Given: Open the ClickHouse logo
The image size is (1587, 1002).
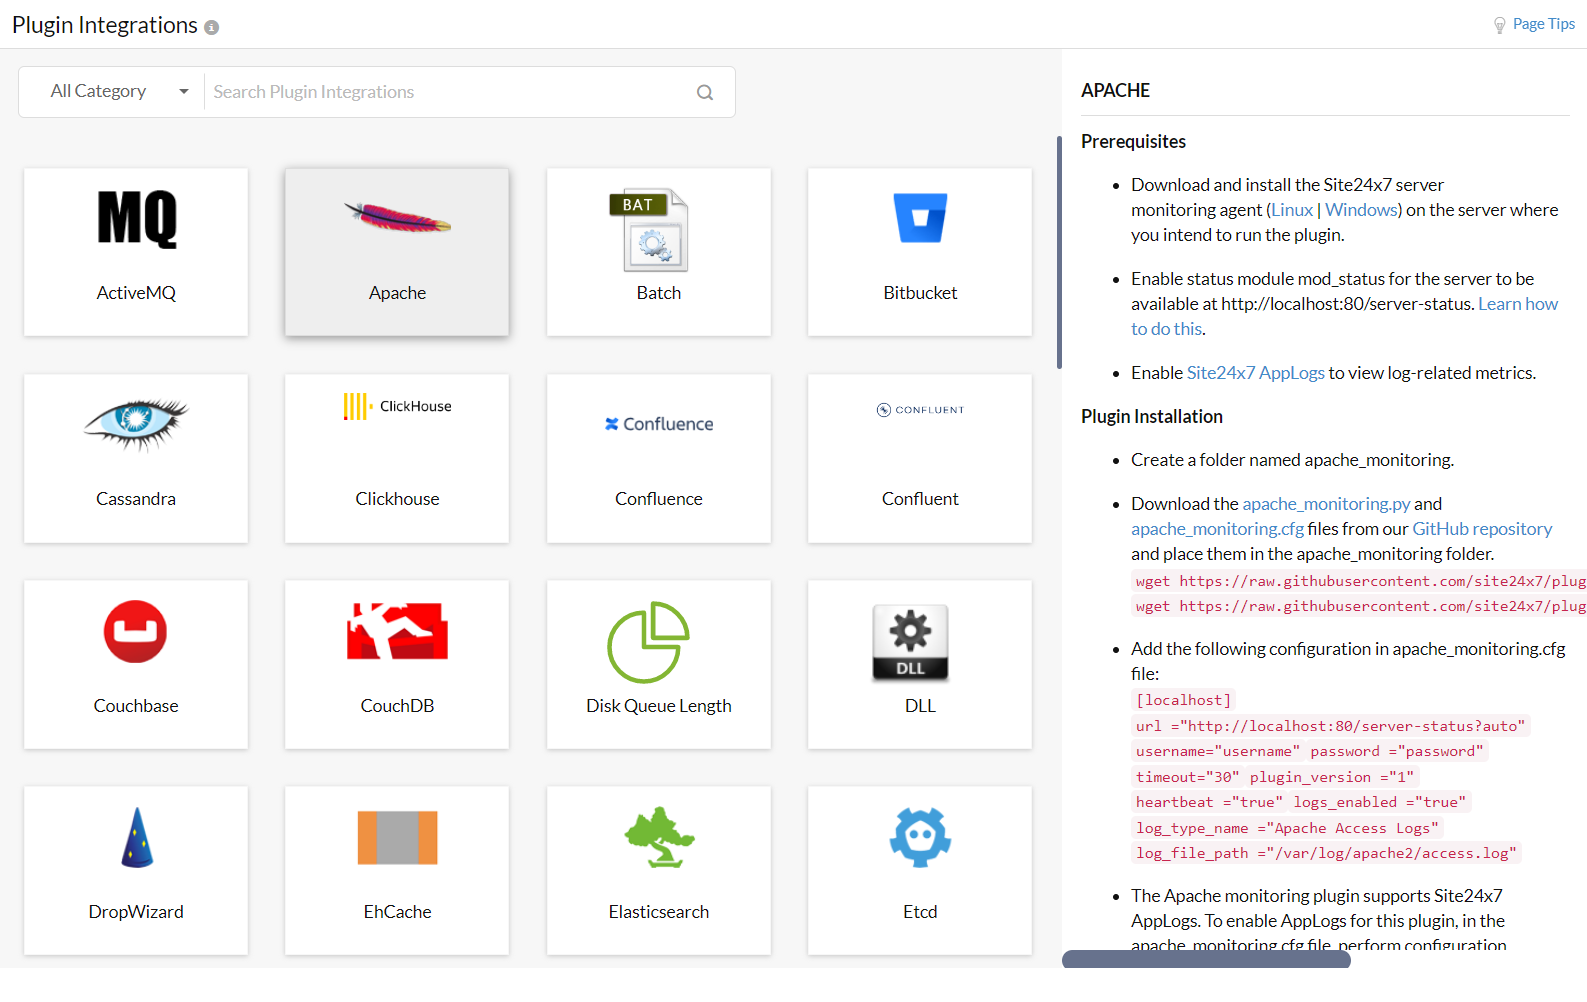Looking at the screenshot, I should (x=397, y=406).
